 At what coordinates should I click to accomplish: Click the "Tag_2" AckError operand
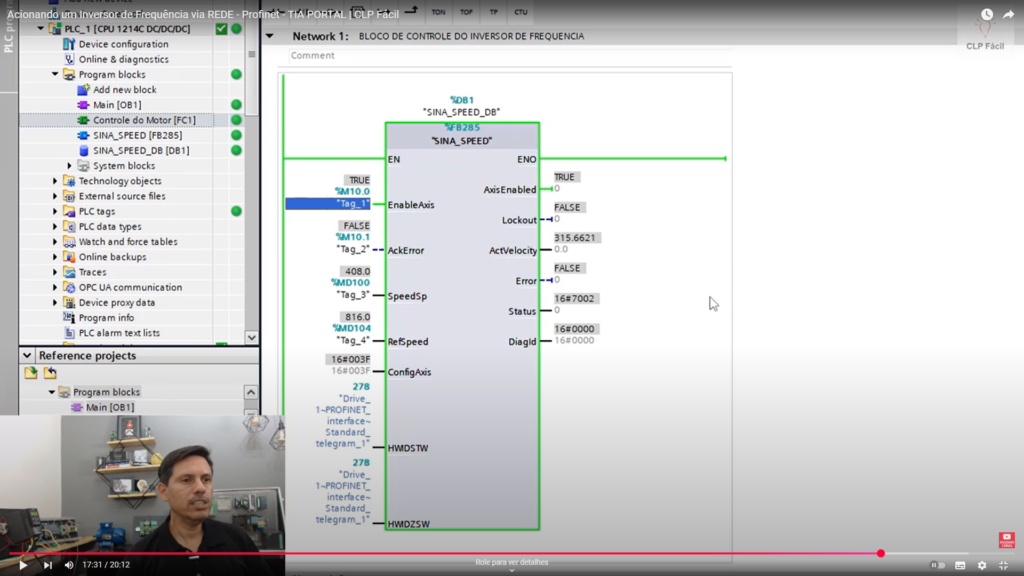[353, 249]
